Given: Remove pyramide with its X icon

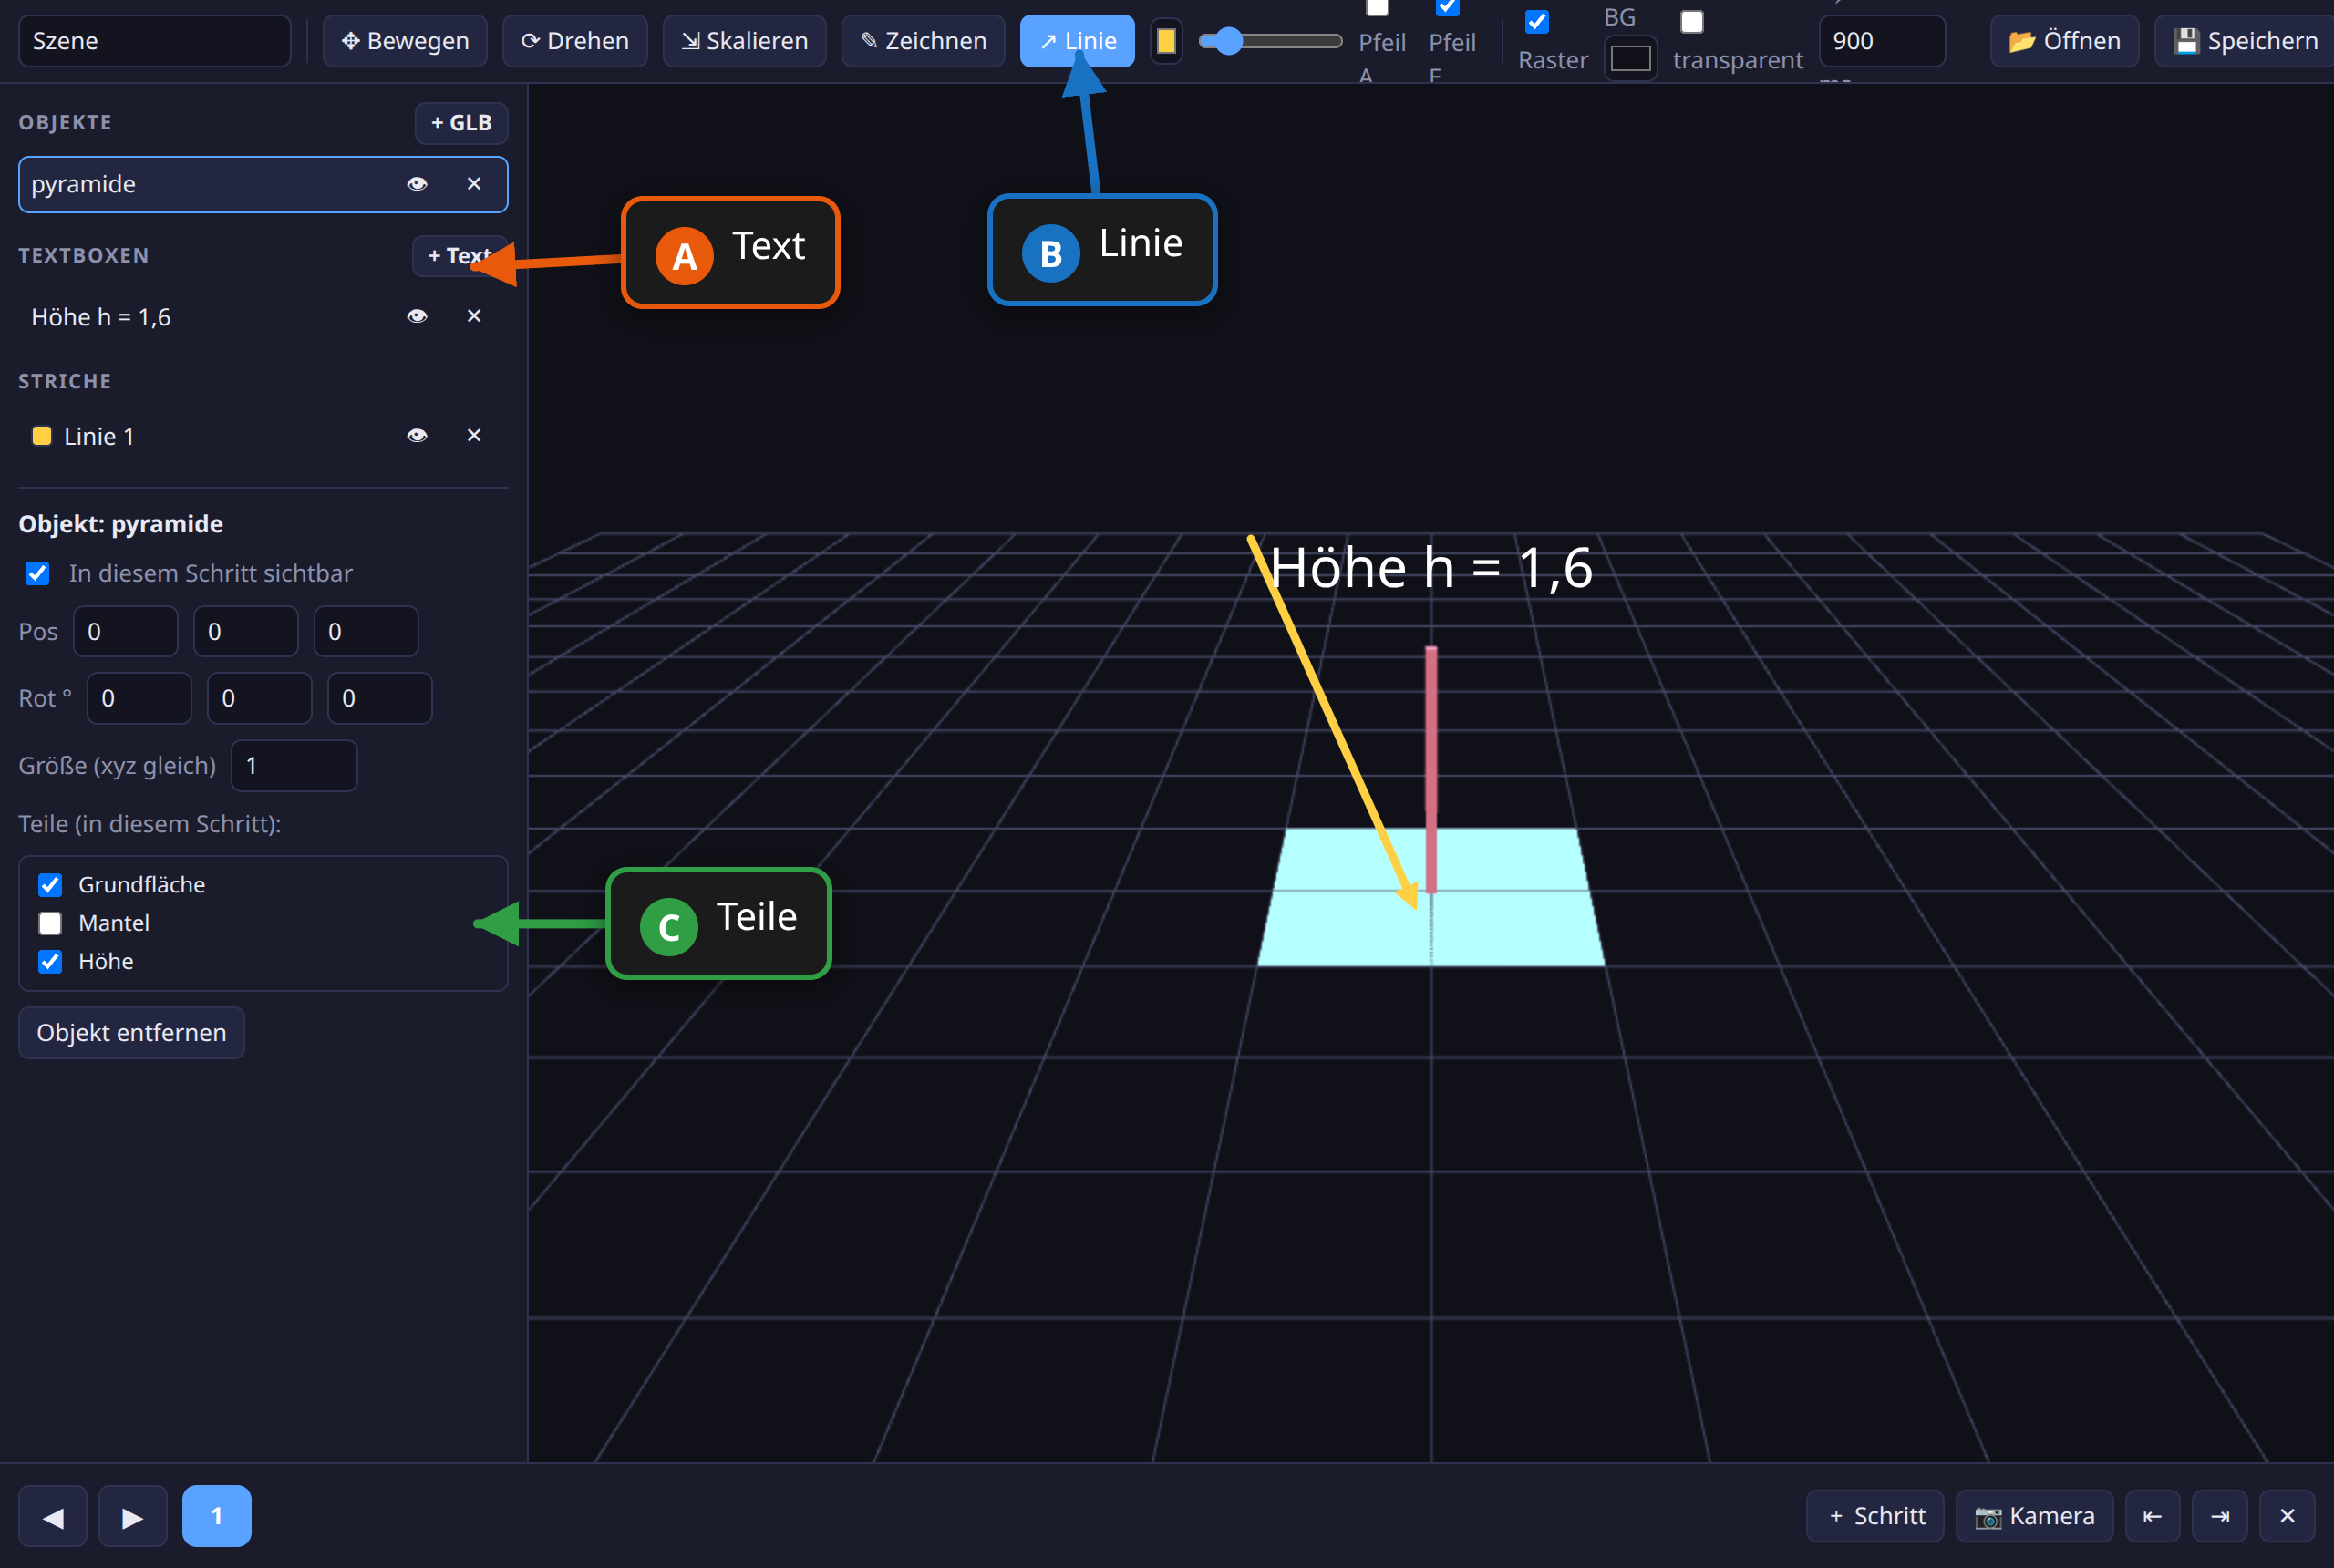Looking at the screenshot, I should (x=474, y=184).
